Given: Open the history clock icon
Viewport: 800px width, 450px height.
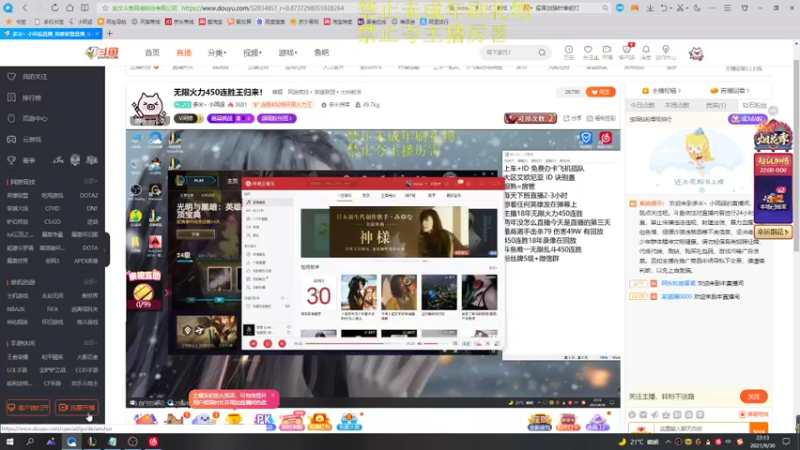Looking at the screenshot, I should 568,52.
